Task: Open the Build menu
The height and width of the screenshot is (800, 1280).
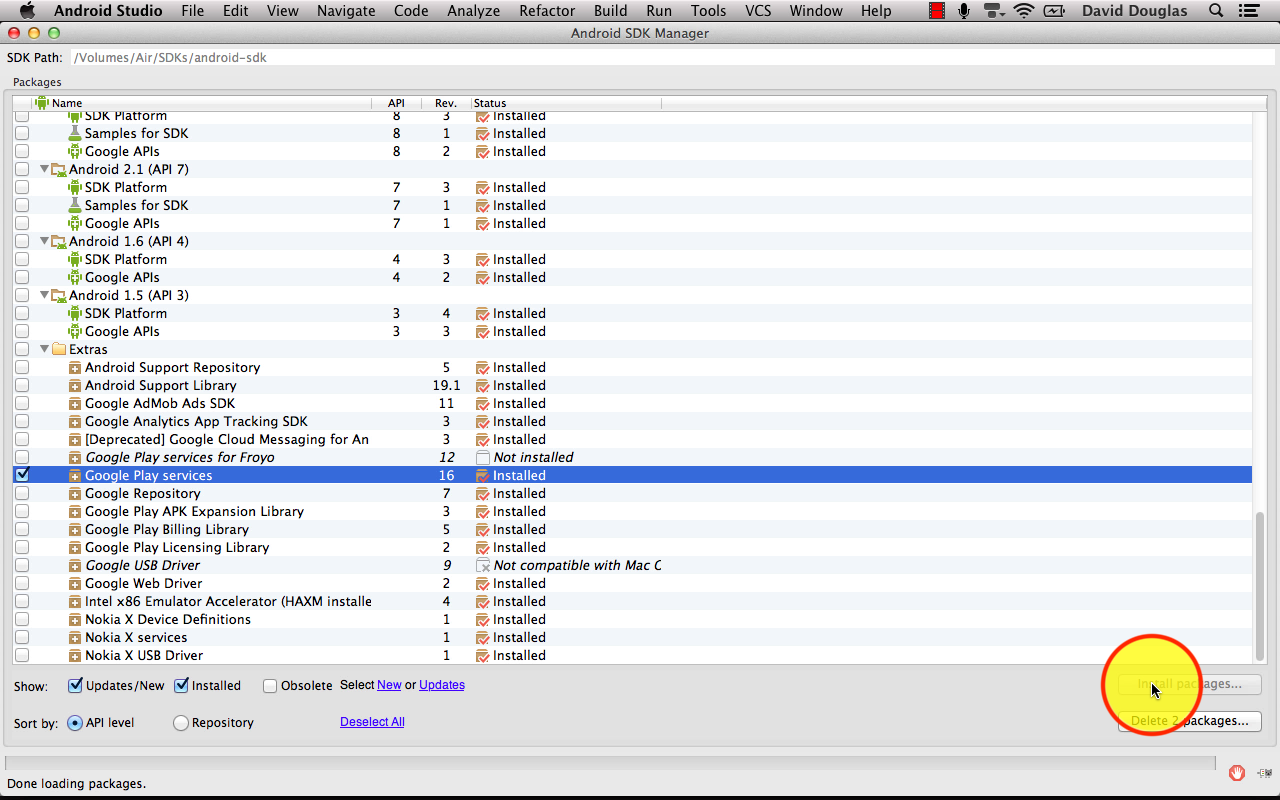Action: (x=611, y=11)
